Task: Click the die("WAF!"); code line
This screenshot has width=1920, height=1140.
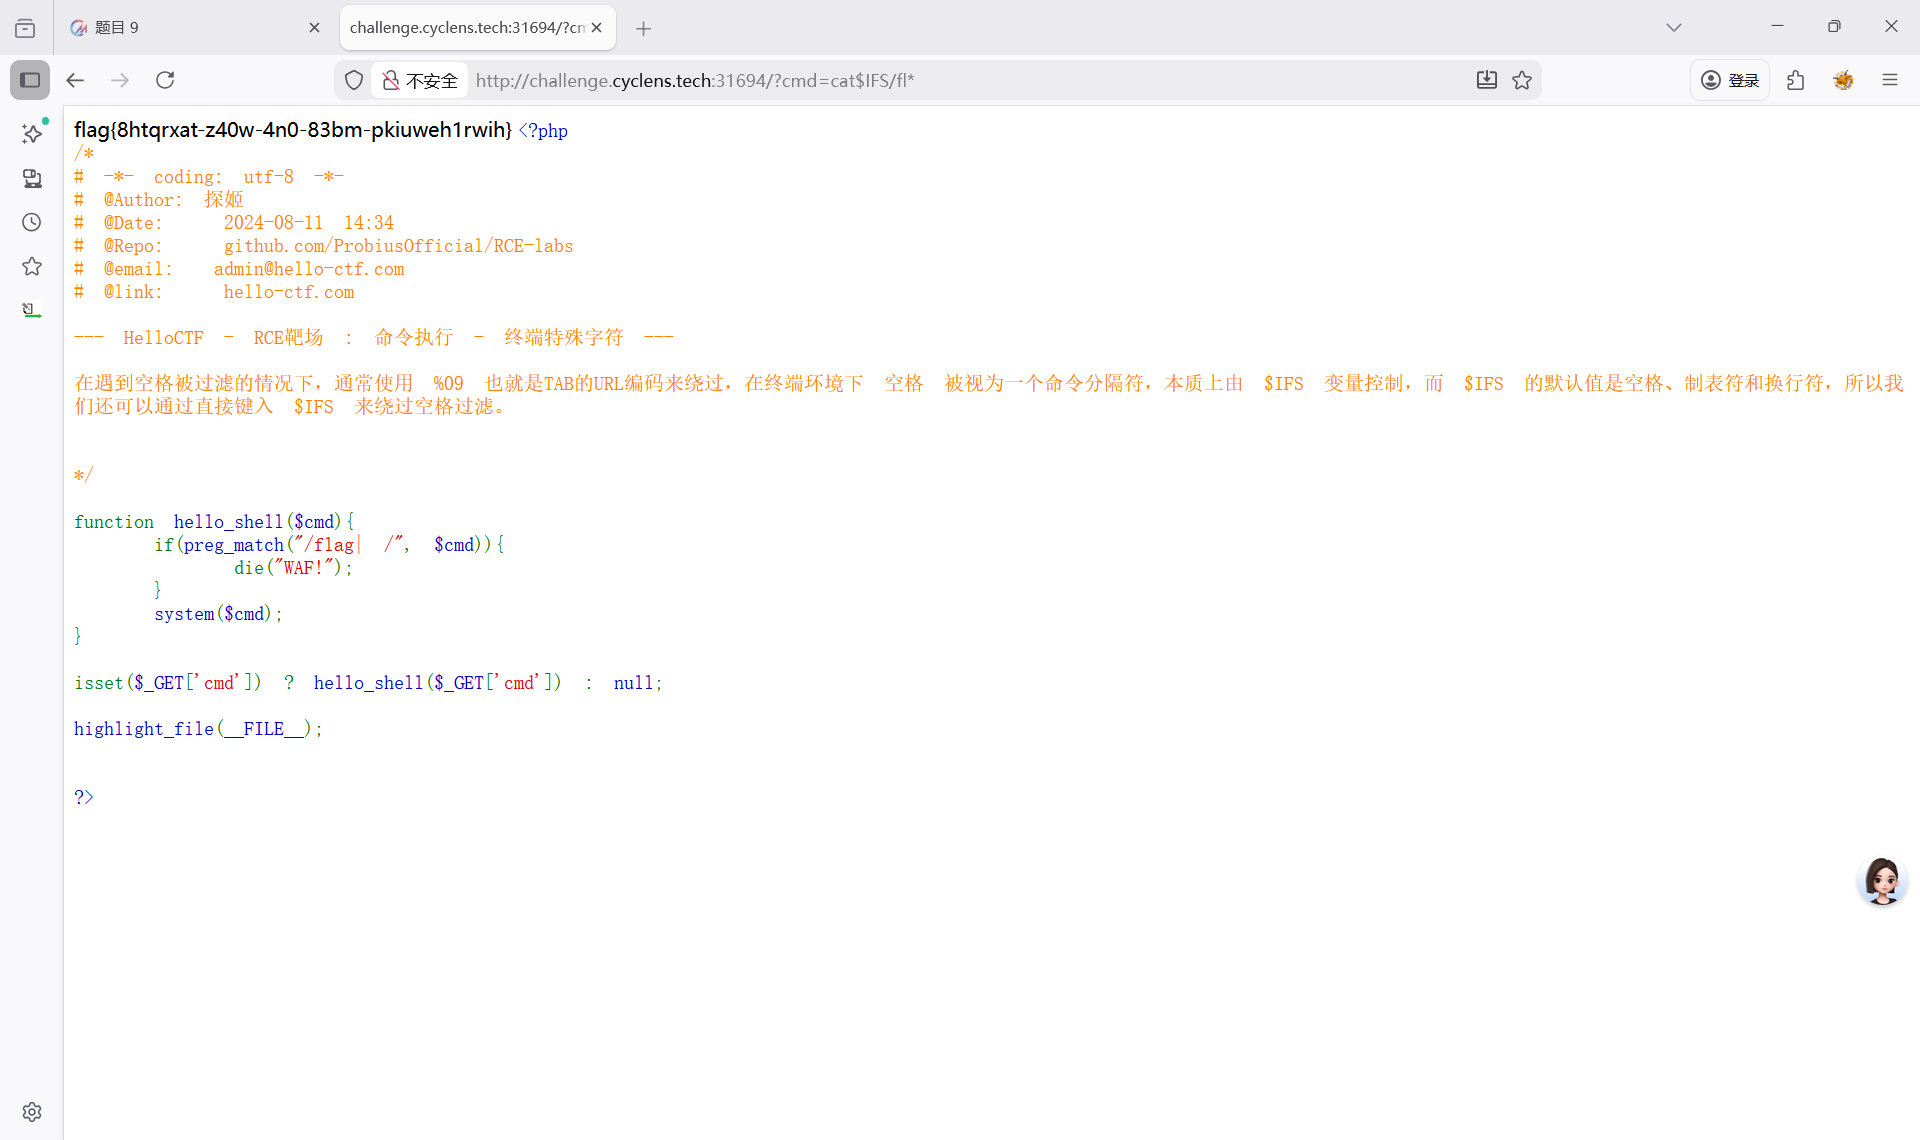Action: pyautogui.click(x=293, y=568)
